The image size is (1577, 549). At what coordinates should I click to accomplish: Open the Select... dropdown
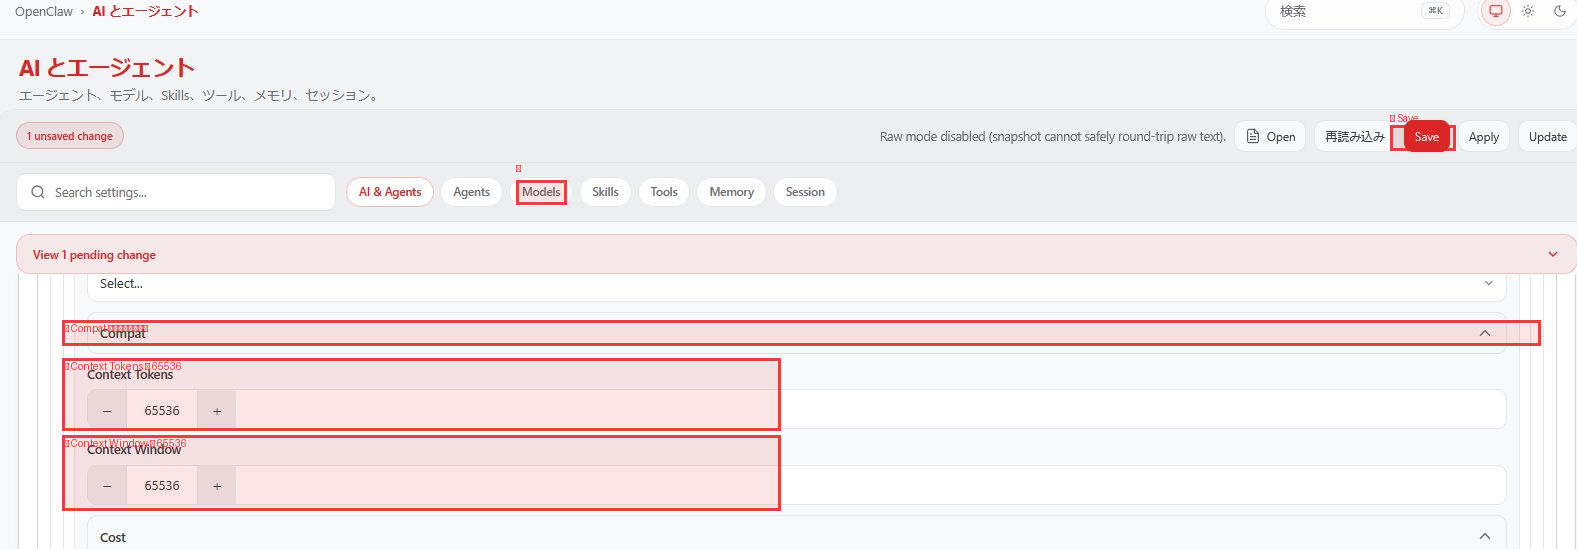796,284
